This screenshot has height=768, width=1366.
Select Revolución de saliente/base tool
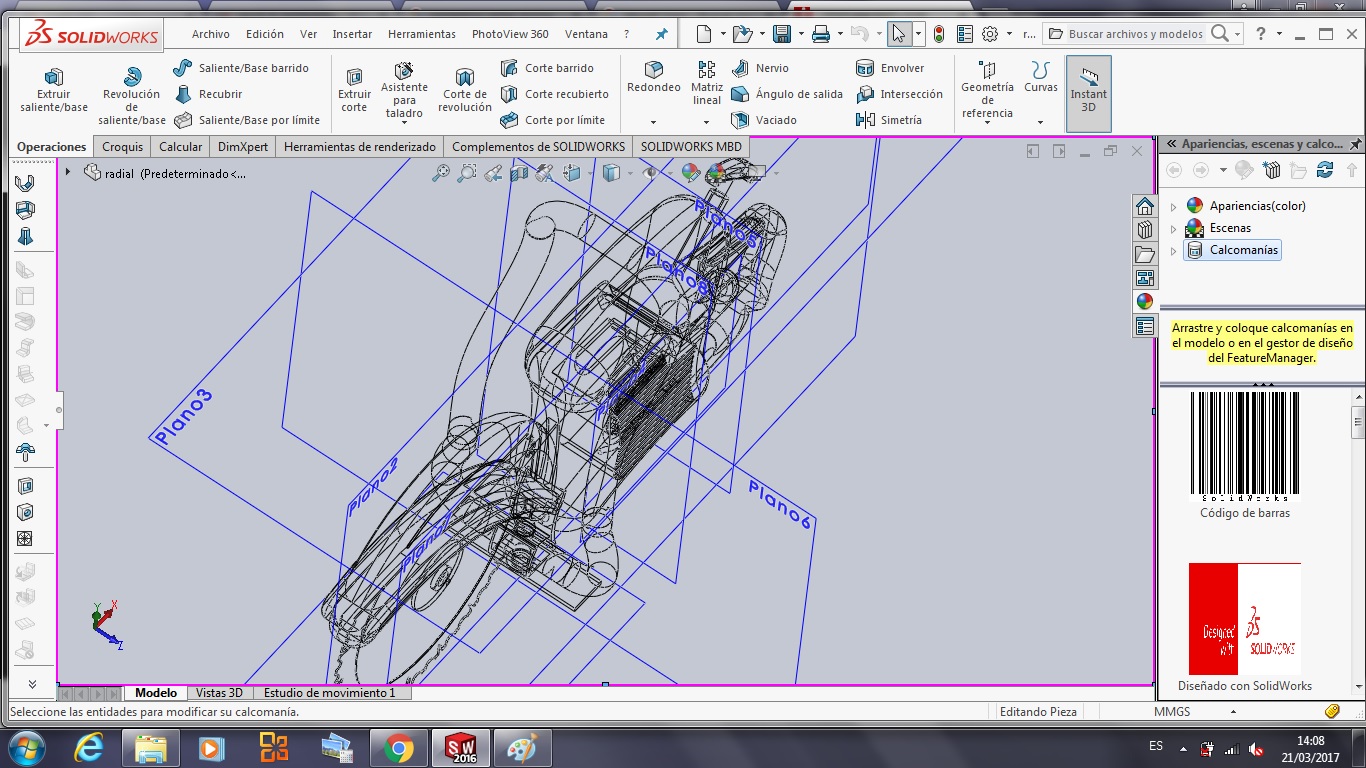(132, 96)
